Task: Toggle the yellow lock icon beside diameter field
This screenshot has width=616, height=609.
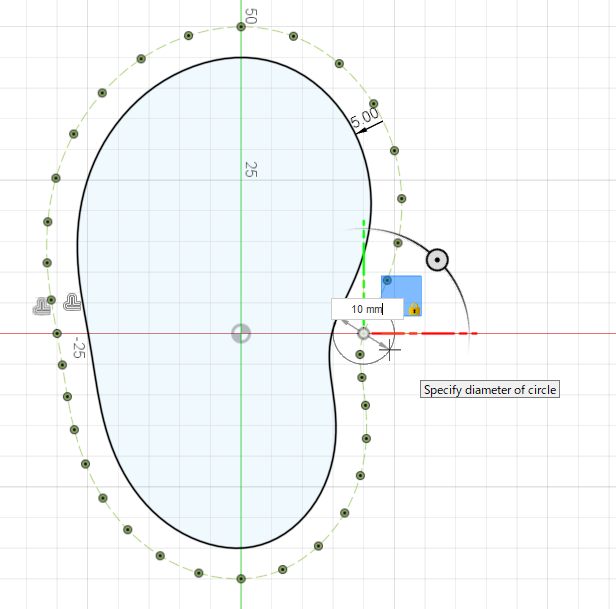Action: [x=414, y=309]
